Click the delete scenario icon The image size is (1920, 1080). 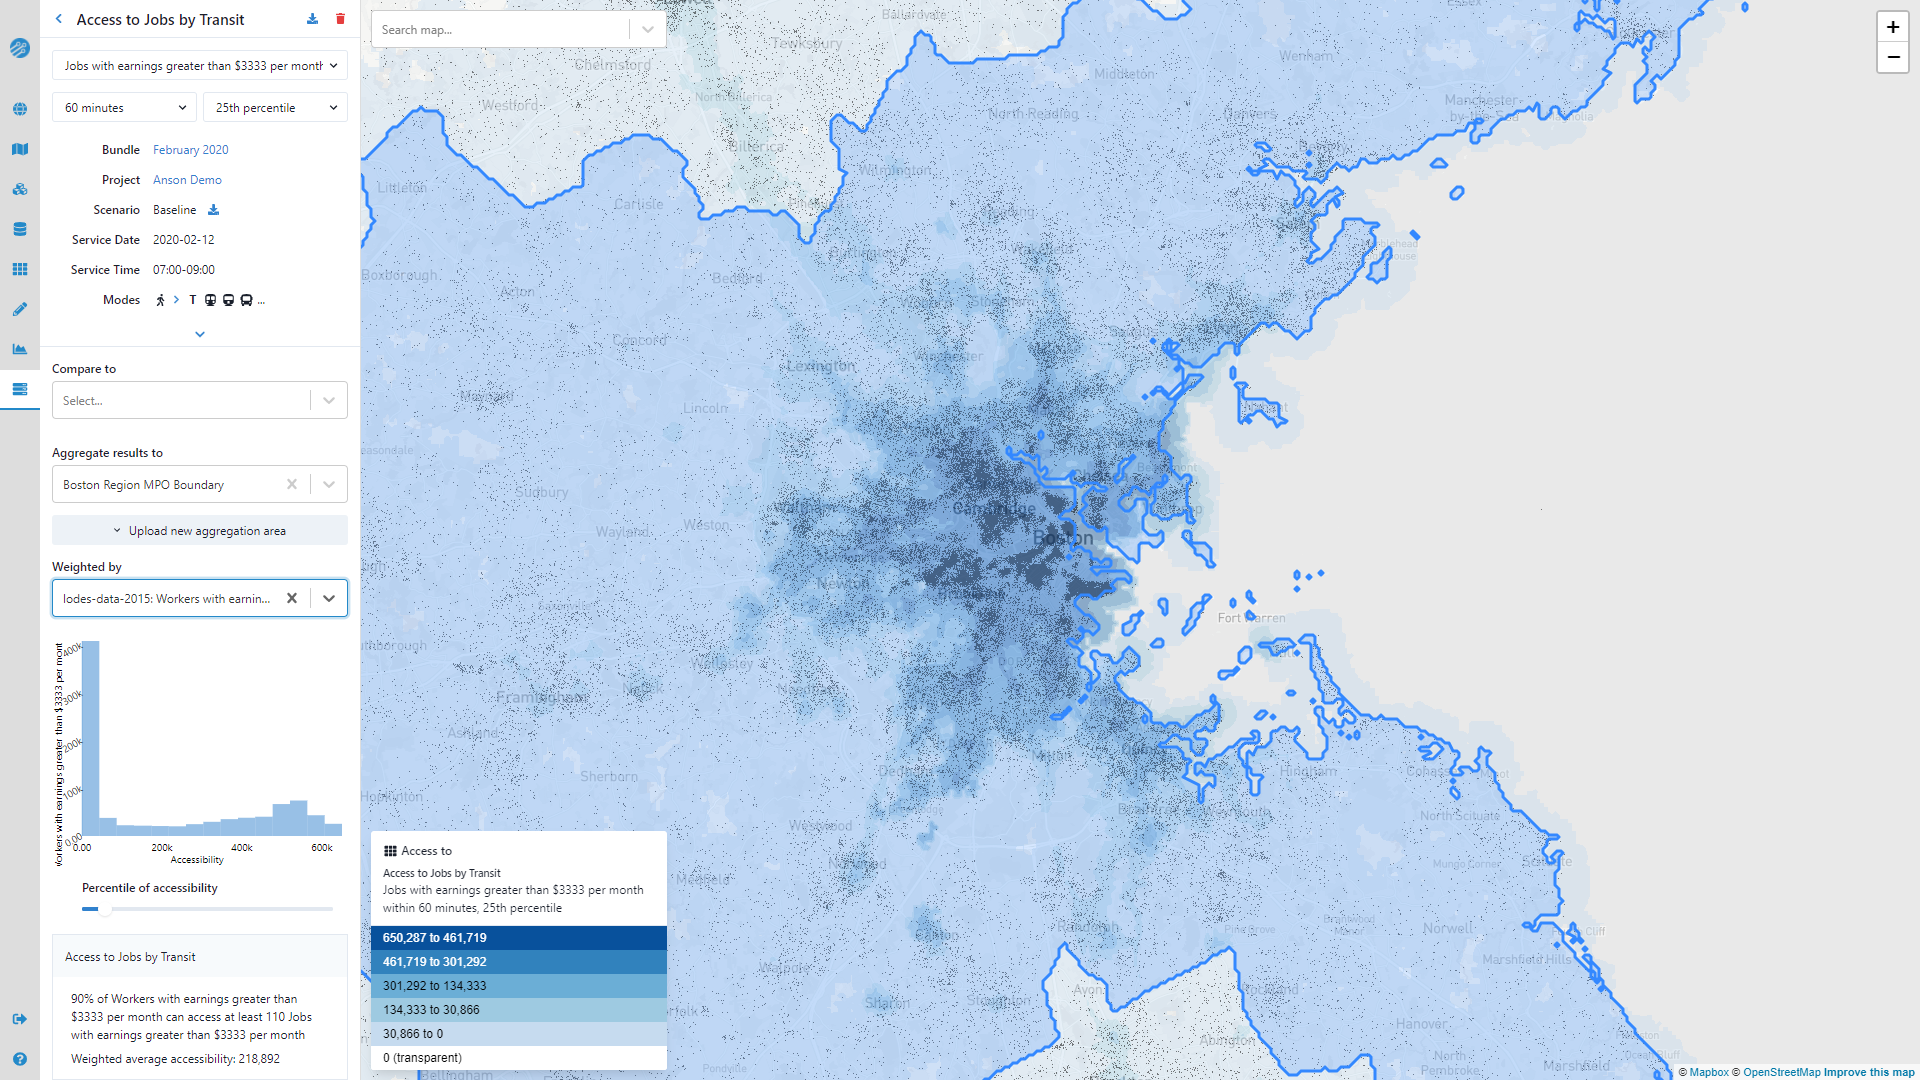click(x=344, y=18)
